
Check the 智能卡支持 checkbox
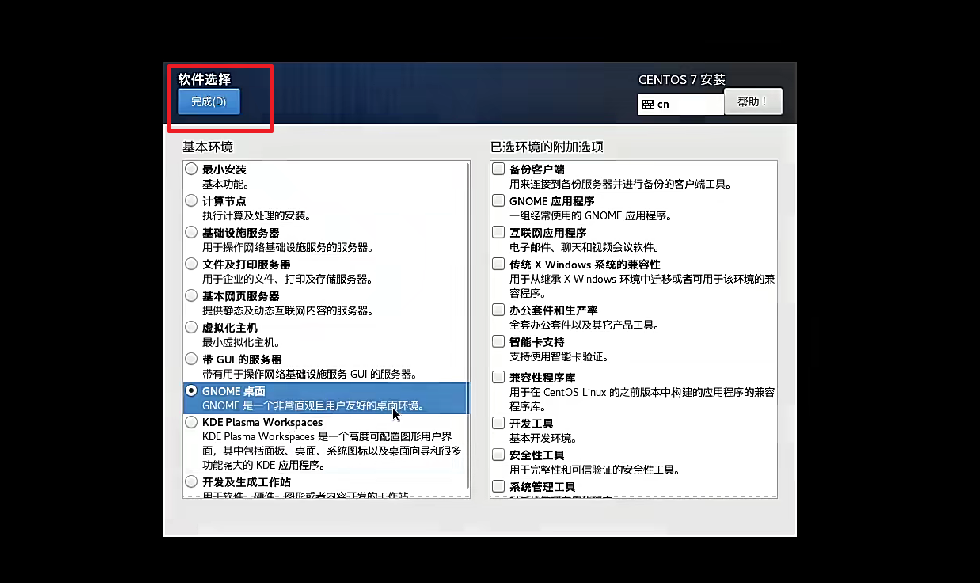point(498,342)
